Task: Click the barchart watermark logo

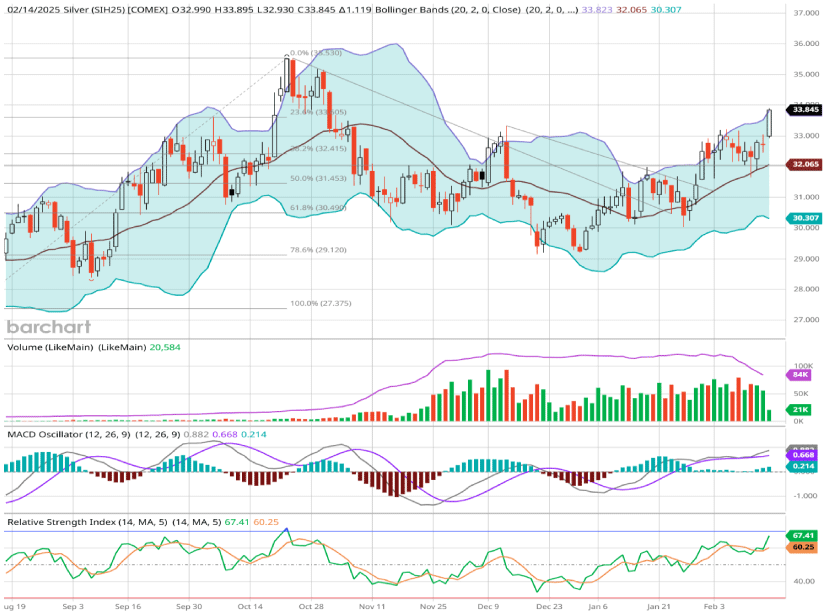Action: coord(49,326)
